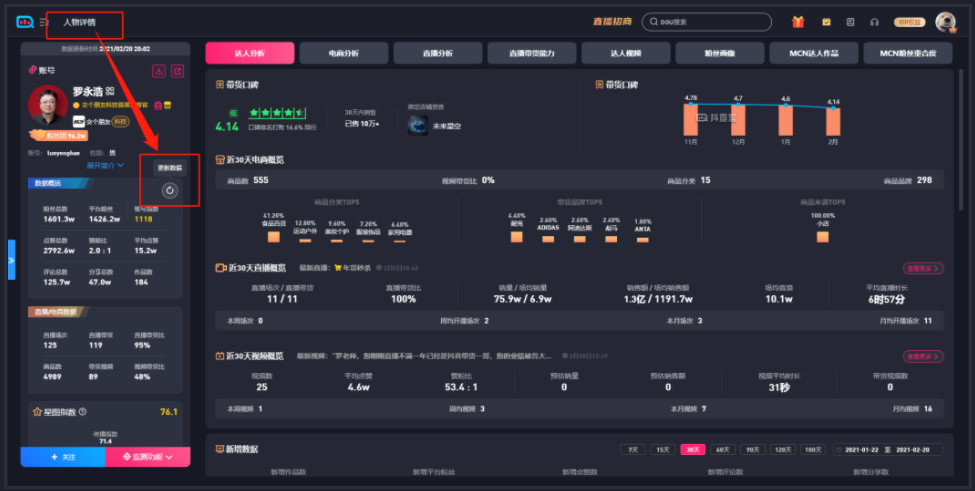Open the share/export icon in account panel
Viewport: 975px width, 491px height.
(x=177, y=71)
